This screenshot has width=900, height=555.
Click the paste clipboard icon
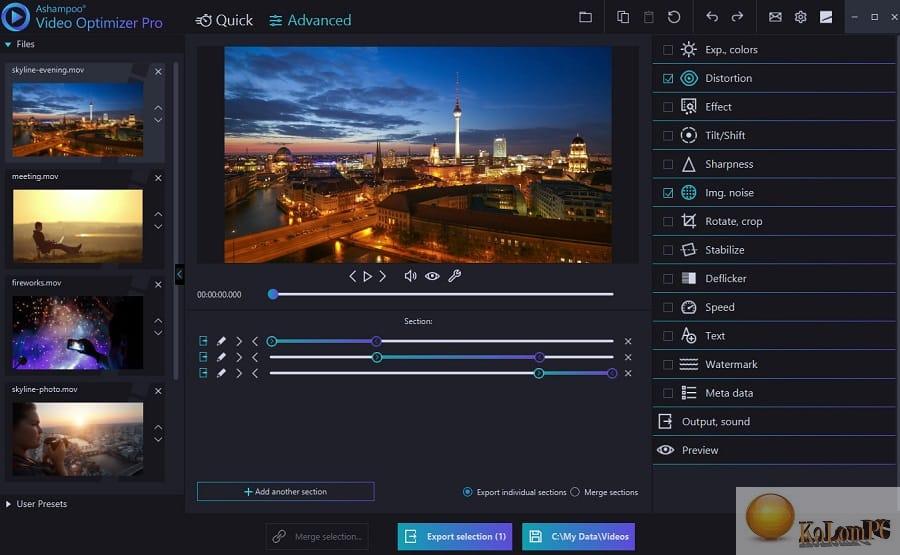click(x=648, y=17)
